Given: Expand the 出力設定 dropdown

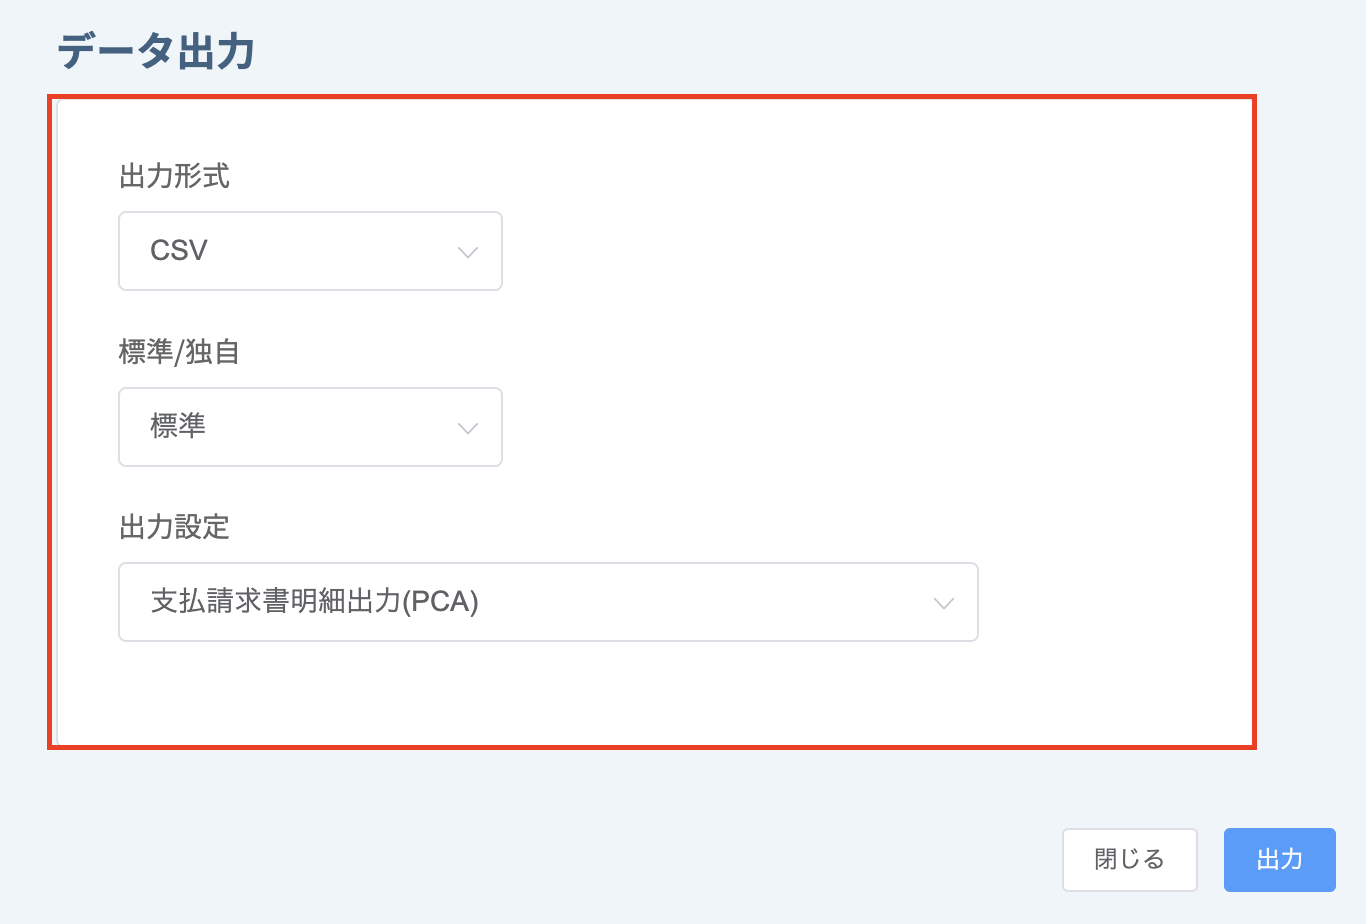Looking at the screenshot, I should pos(548,602).
